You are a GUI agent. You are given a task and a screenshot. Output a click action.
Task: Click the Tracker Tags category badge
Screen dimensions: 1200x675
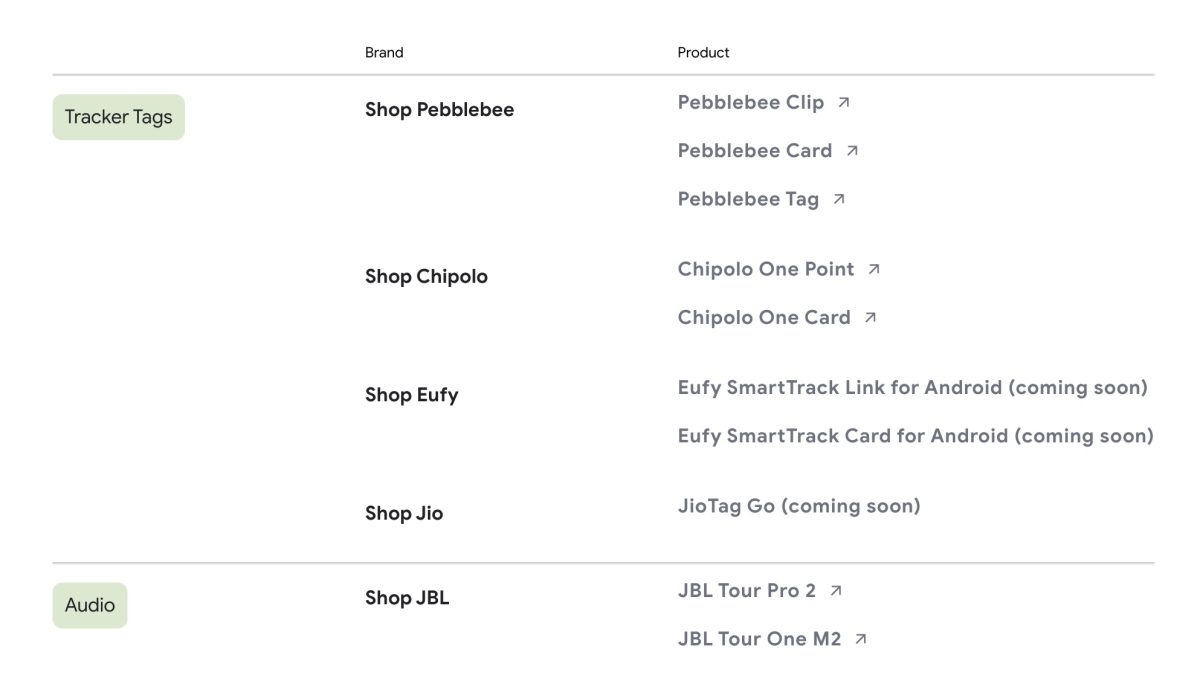(118, 117)
